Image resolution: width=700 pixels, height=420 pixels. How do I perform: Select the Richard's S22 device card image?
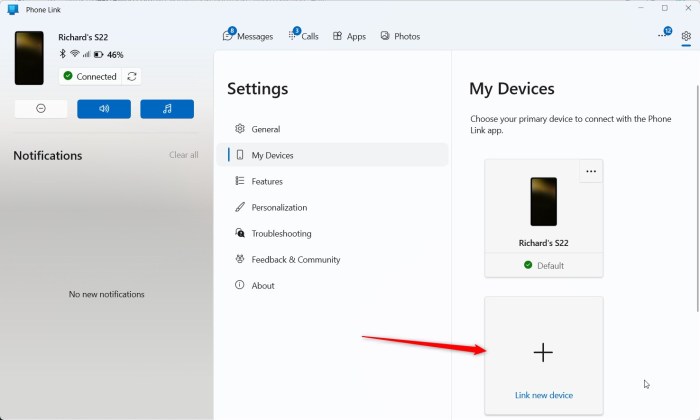click(x=543, y=202)
